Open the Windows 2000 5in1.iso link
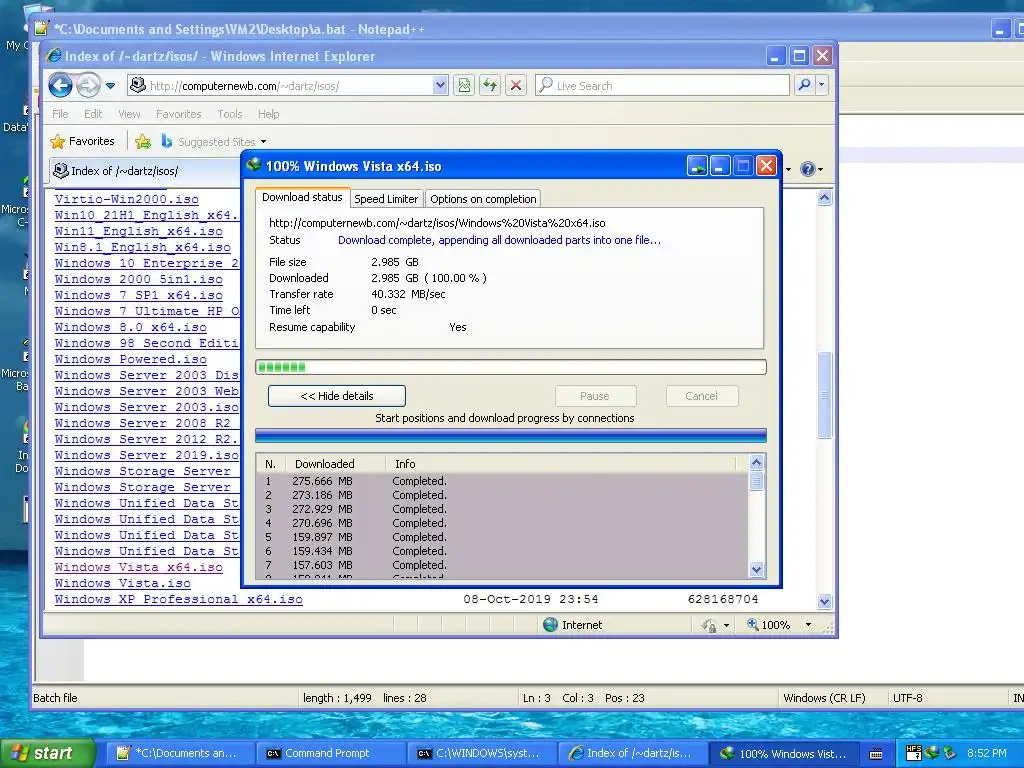The height and width of the screenshot is (768, 1024). click(138, 280)
